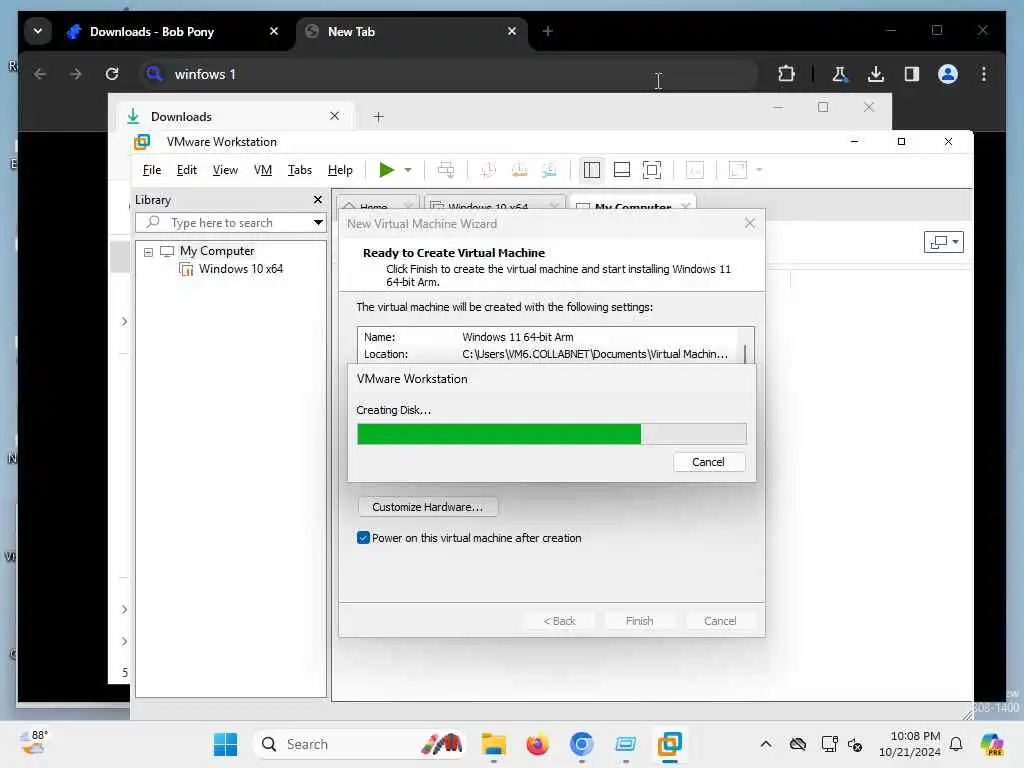
Task: Click the taskbar Search box
Action: tap(360, 744)
